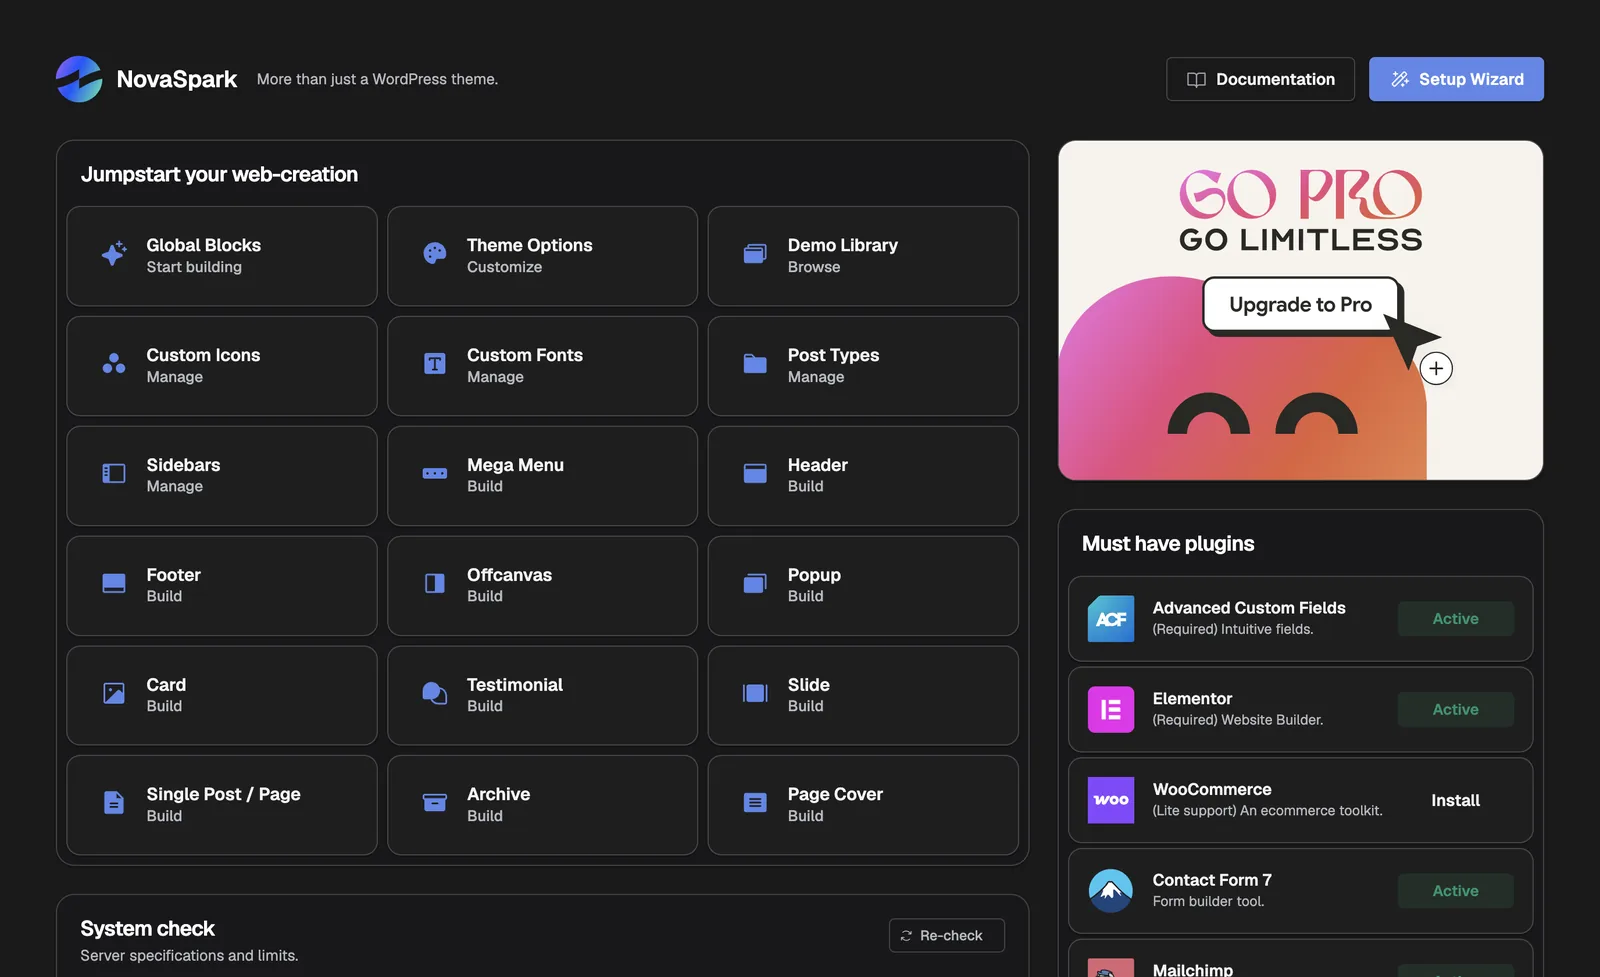The width and height of the screenshot is (1600, 977).
Task: Click 'Form builder tool.' description
Action: (1208, 902)
